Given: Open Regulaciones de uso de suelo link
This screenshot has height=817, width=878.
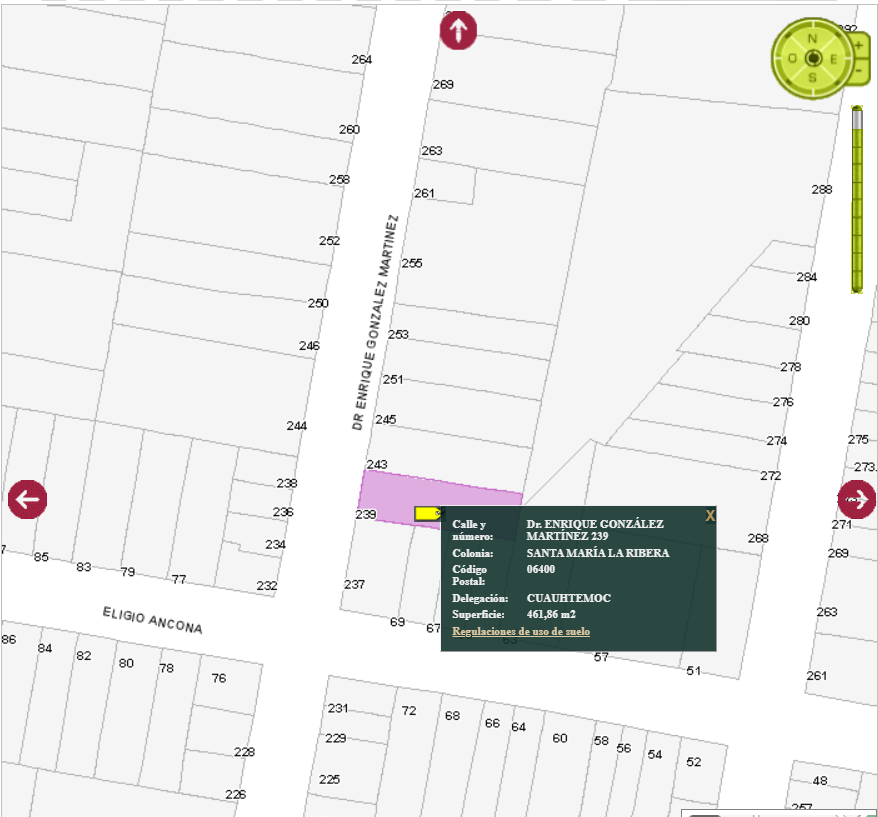Looking at the screenshot, I should 520,632.
